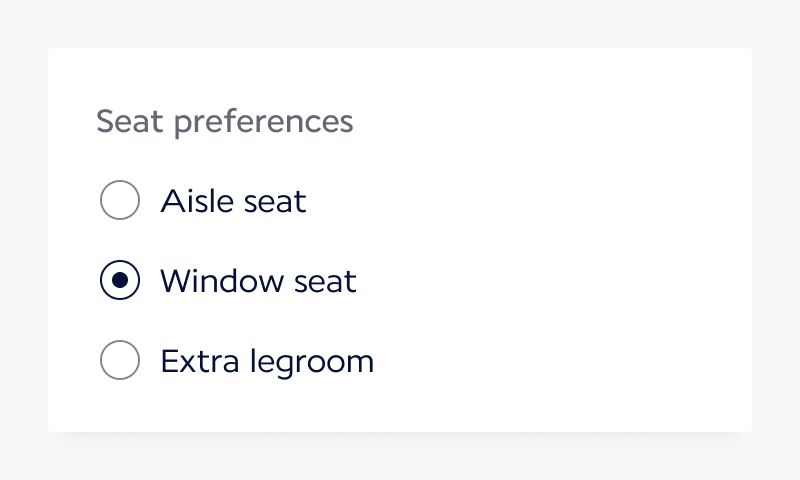Switch seat preference to Aisle seat
This screenshot has width=800, height=480.
point(120,200)
